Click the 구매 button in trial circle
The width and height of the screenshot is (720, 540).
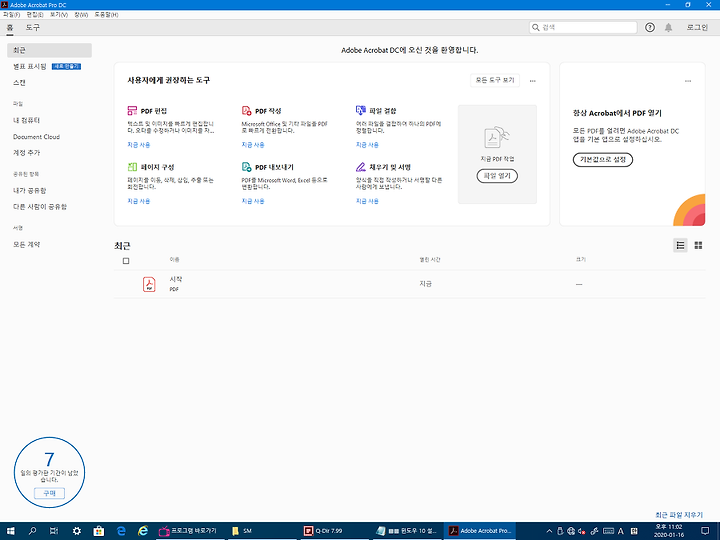click(x=50, y=493)
